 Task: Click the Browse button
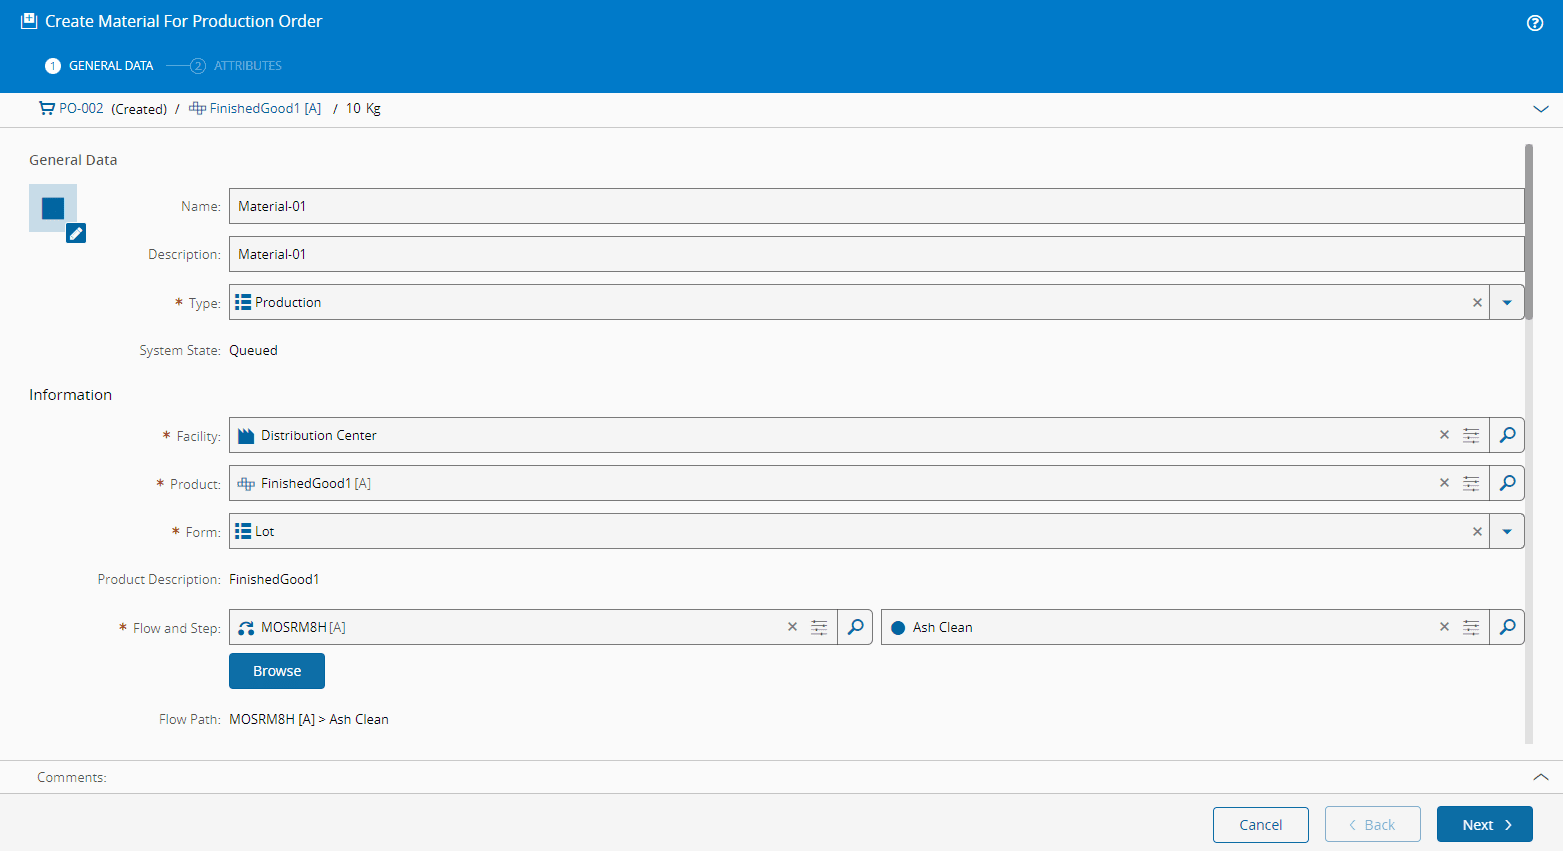point(277,671)
